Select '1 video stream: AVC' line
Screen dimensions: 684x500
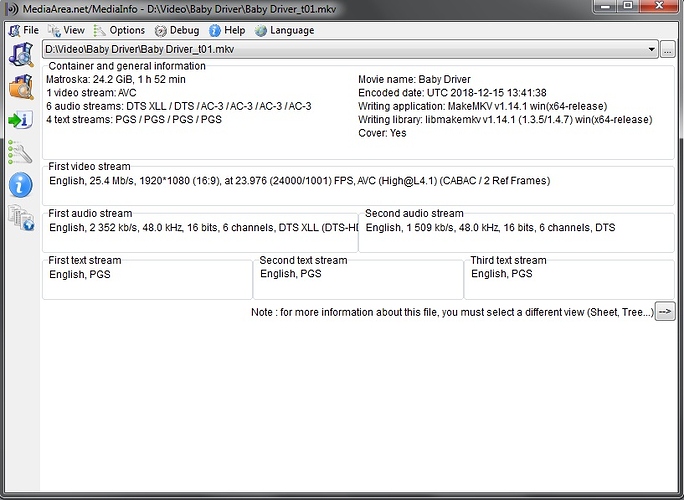tap(91, 93)
